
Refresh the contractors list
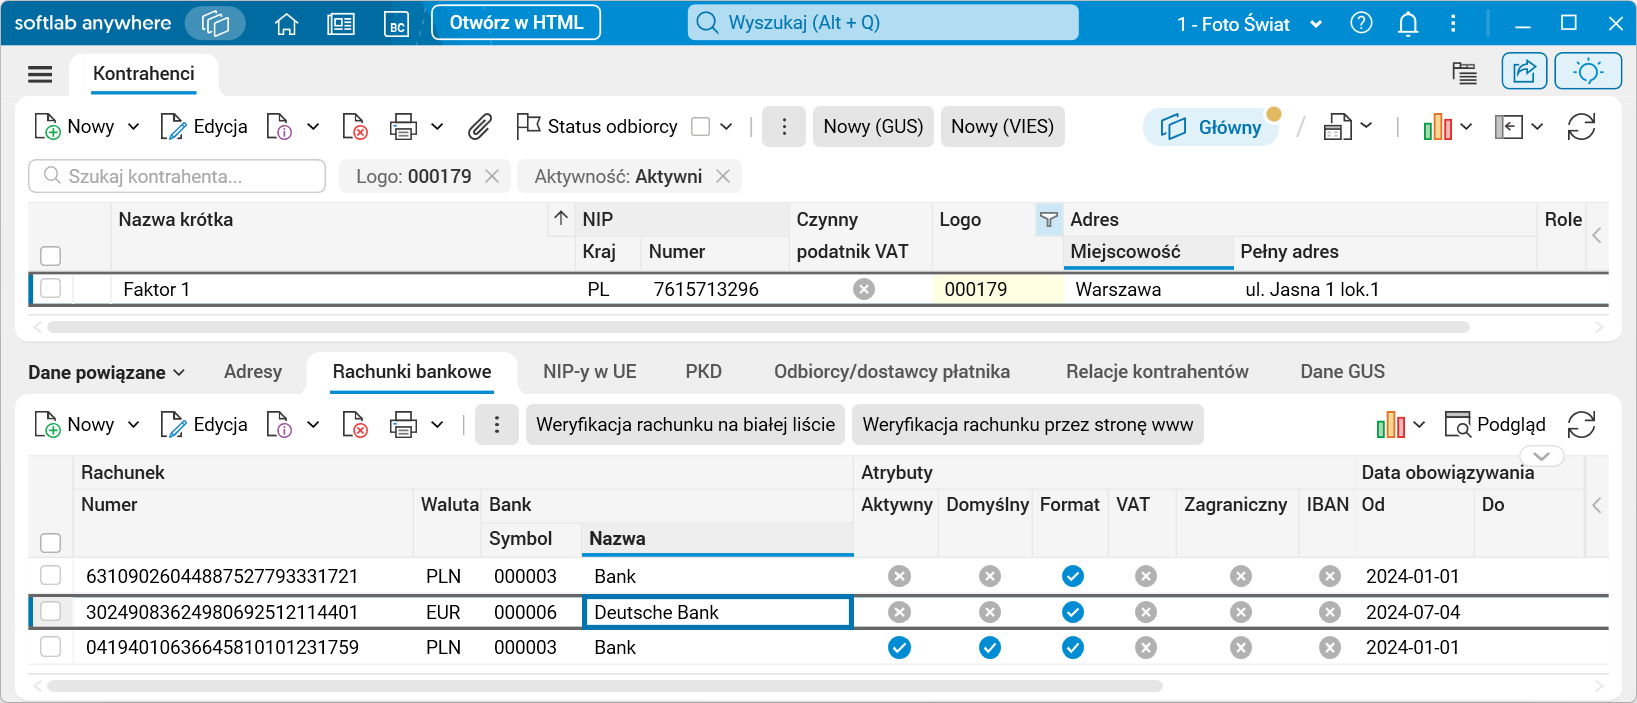[1581, 127]
